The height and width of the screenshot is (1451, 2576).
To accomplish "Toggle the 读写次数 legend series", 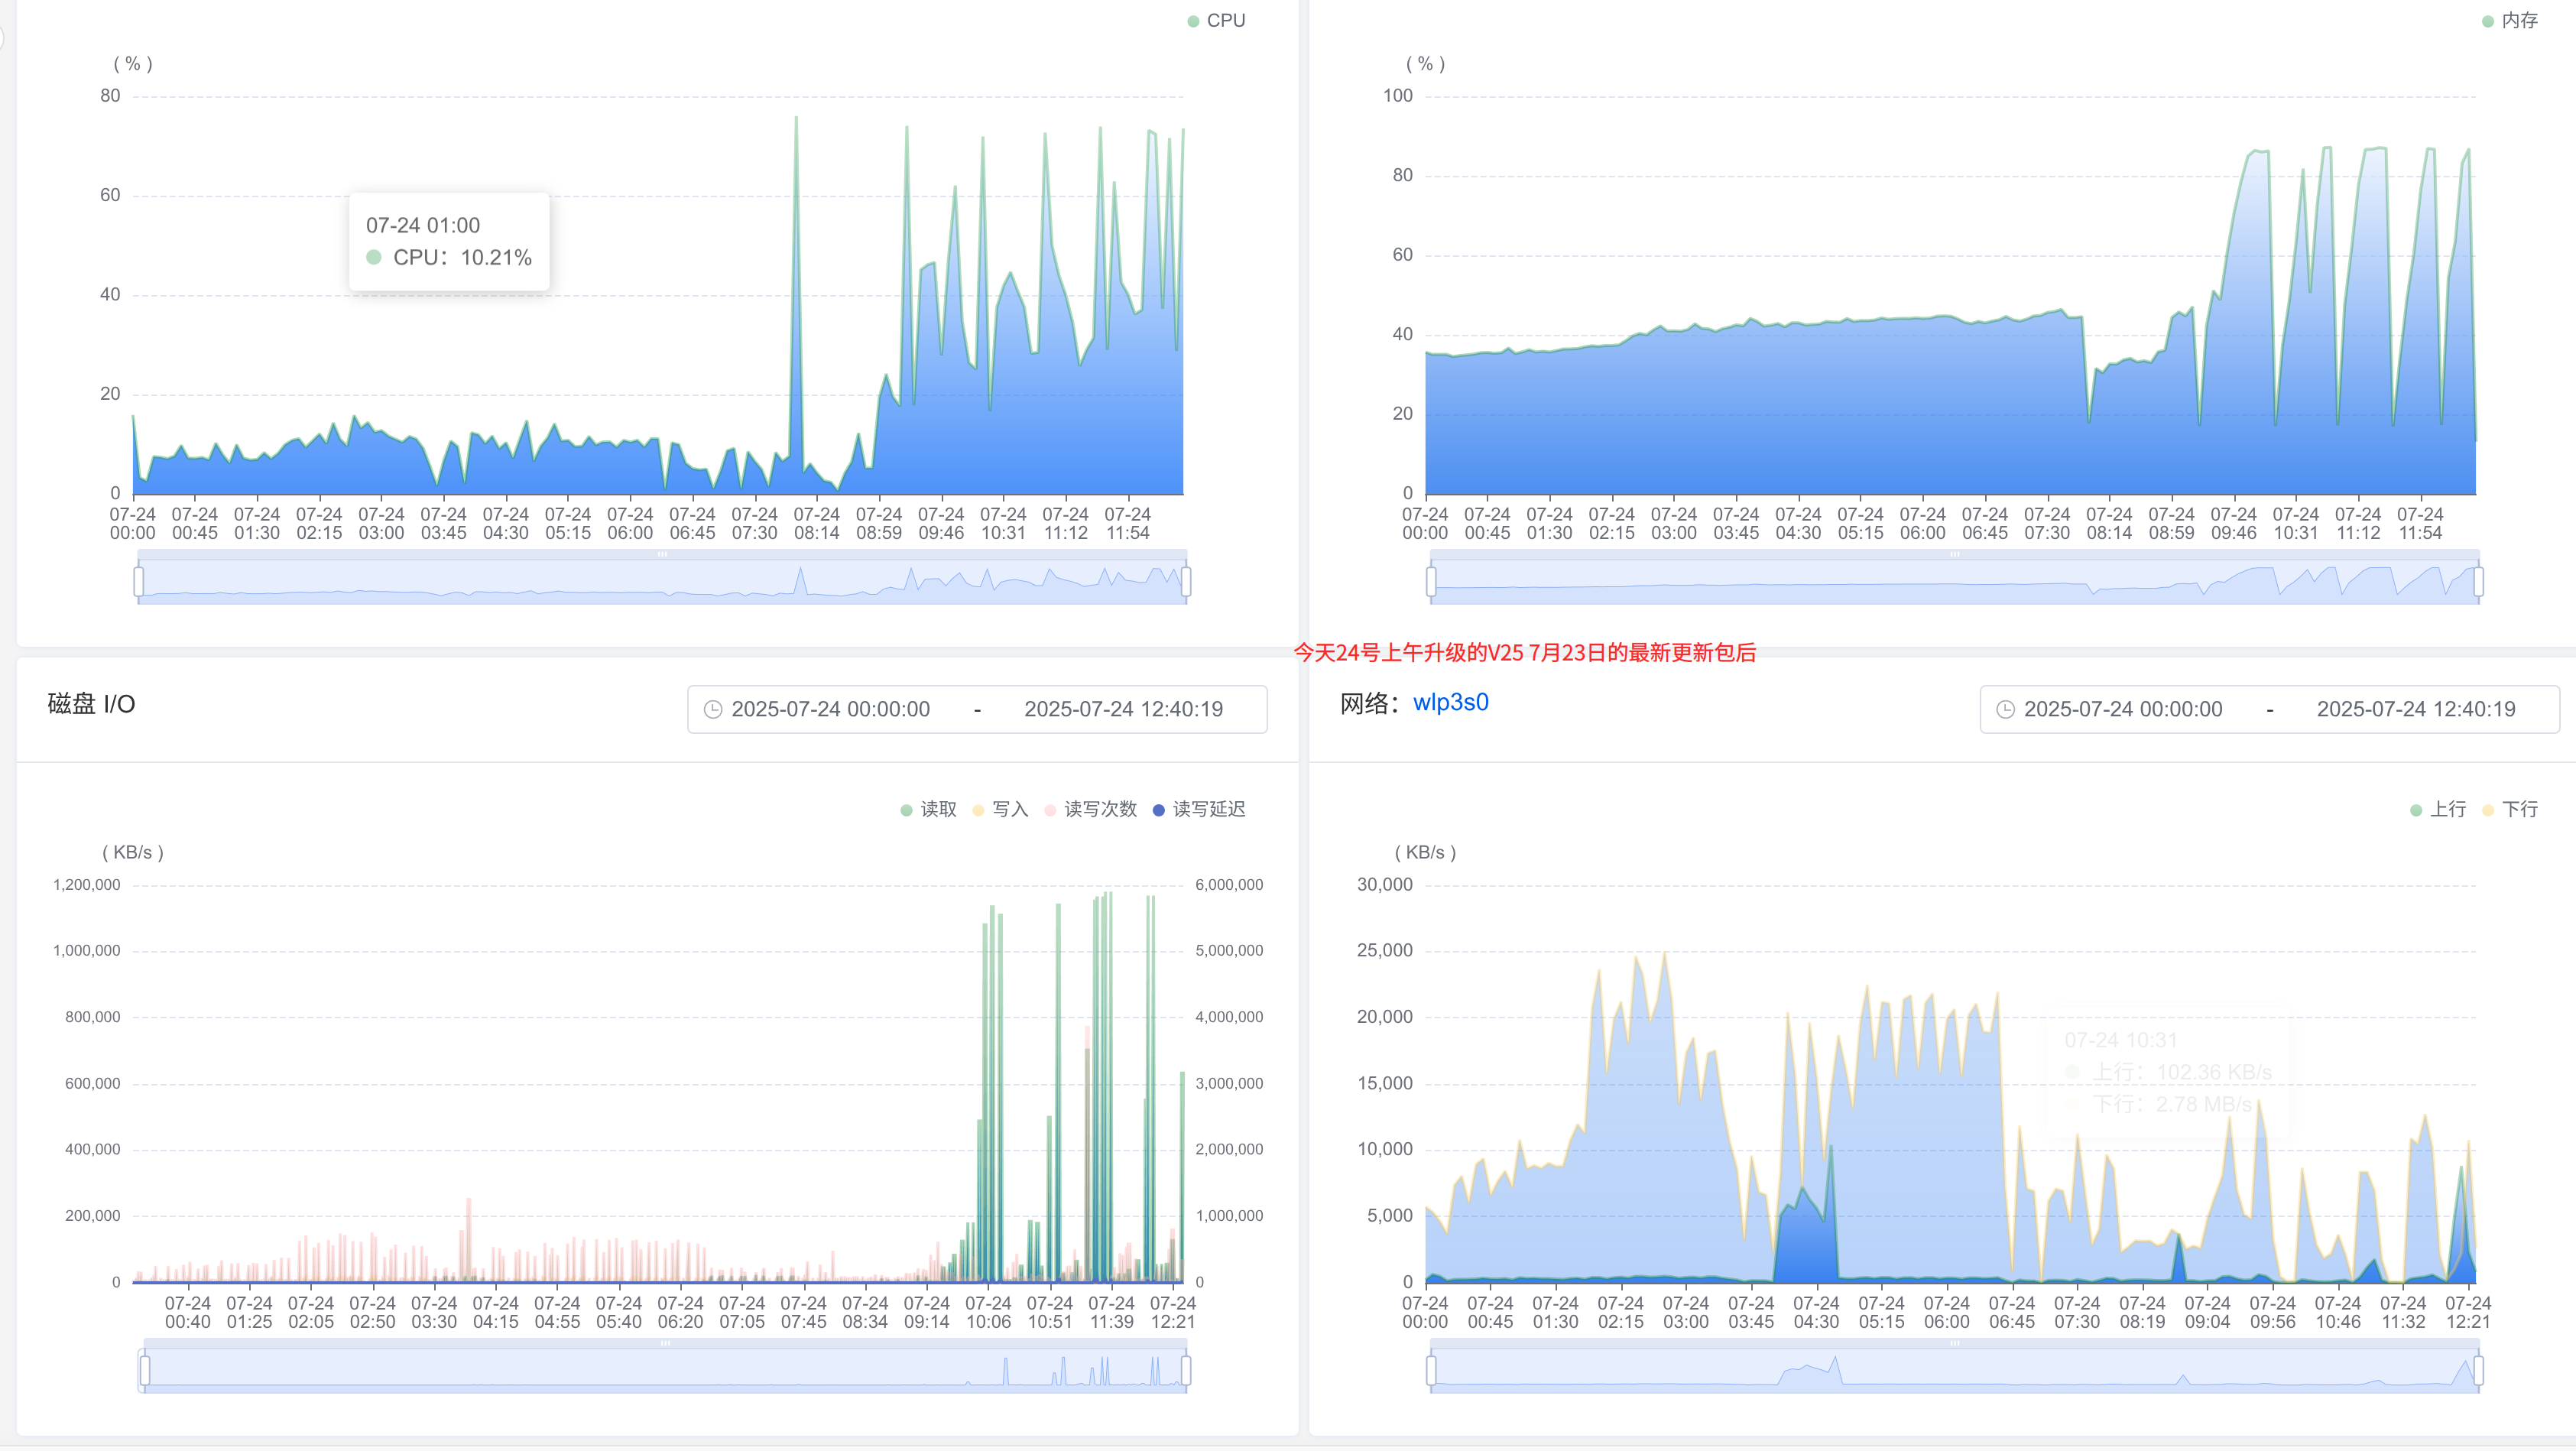I will (1091, 809).
